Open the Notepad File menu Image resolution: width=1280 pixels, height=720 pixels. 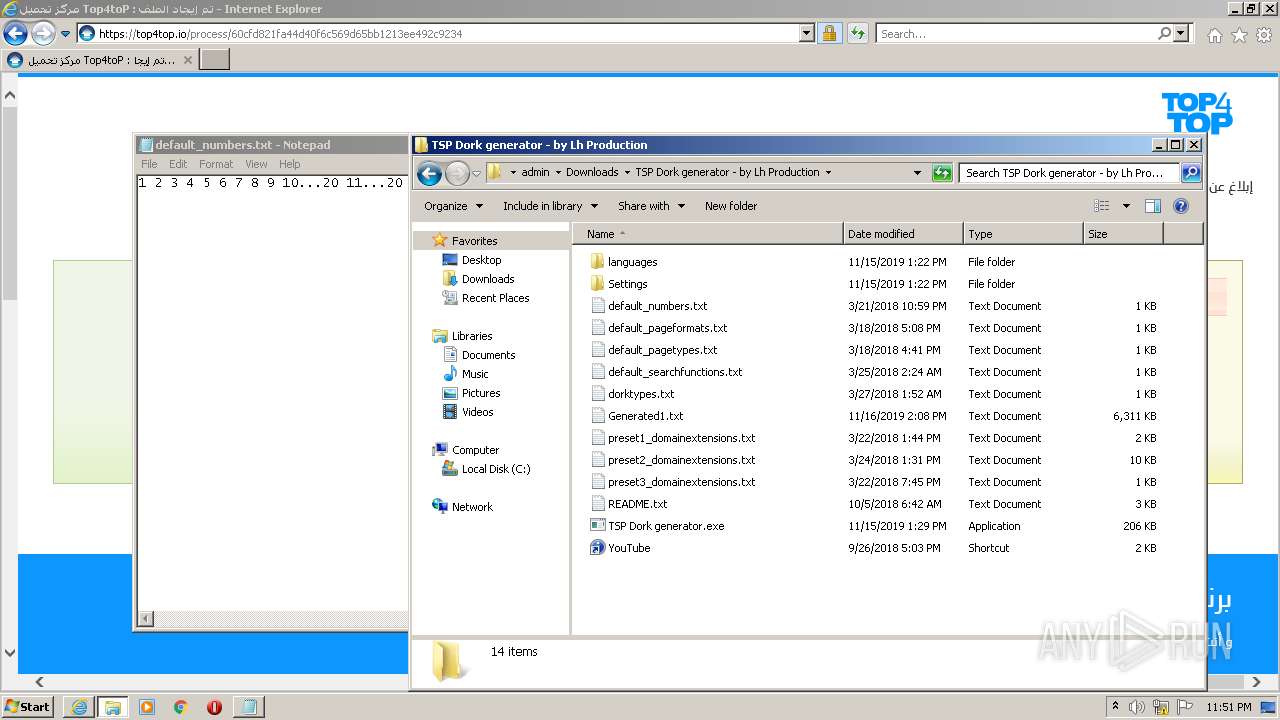tap(149, 164)
